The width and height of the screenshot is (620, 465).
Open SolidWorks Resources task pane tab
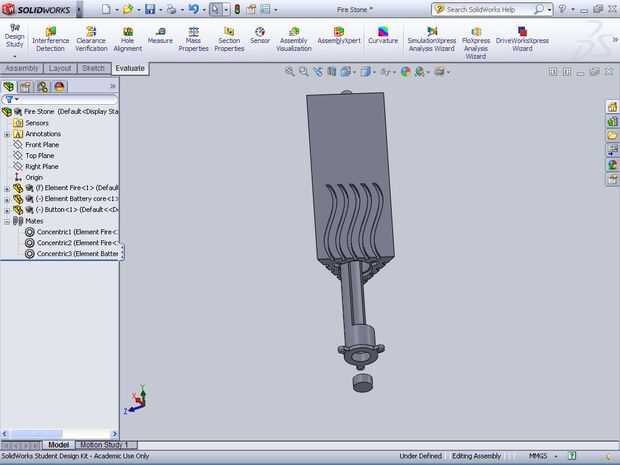612,107
